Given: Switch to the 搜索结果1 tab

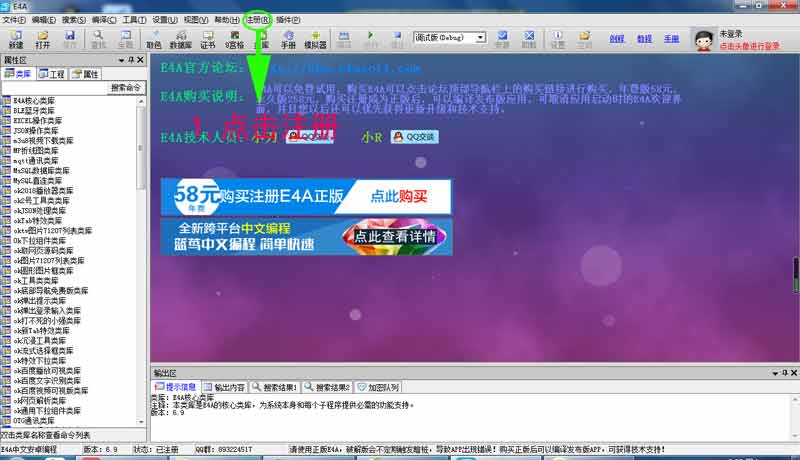Looking at the screenshot, I should click(x=274, y=387).
